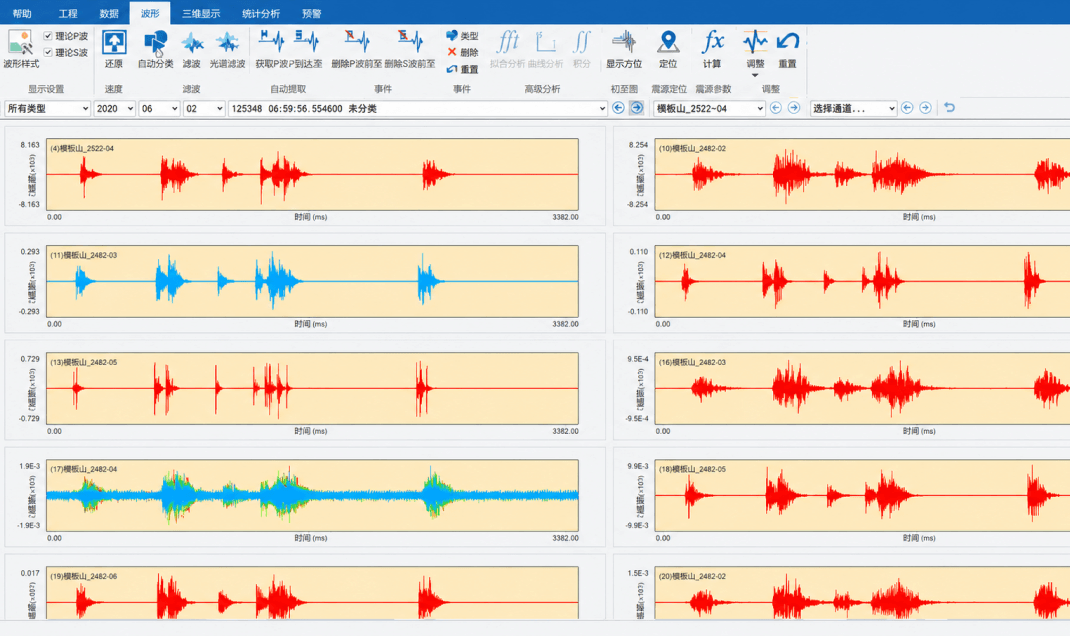Open the 预警 tab
This screenshot has width=1070, height=636.
pos(312,13)
